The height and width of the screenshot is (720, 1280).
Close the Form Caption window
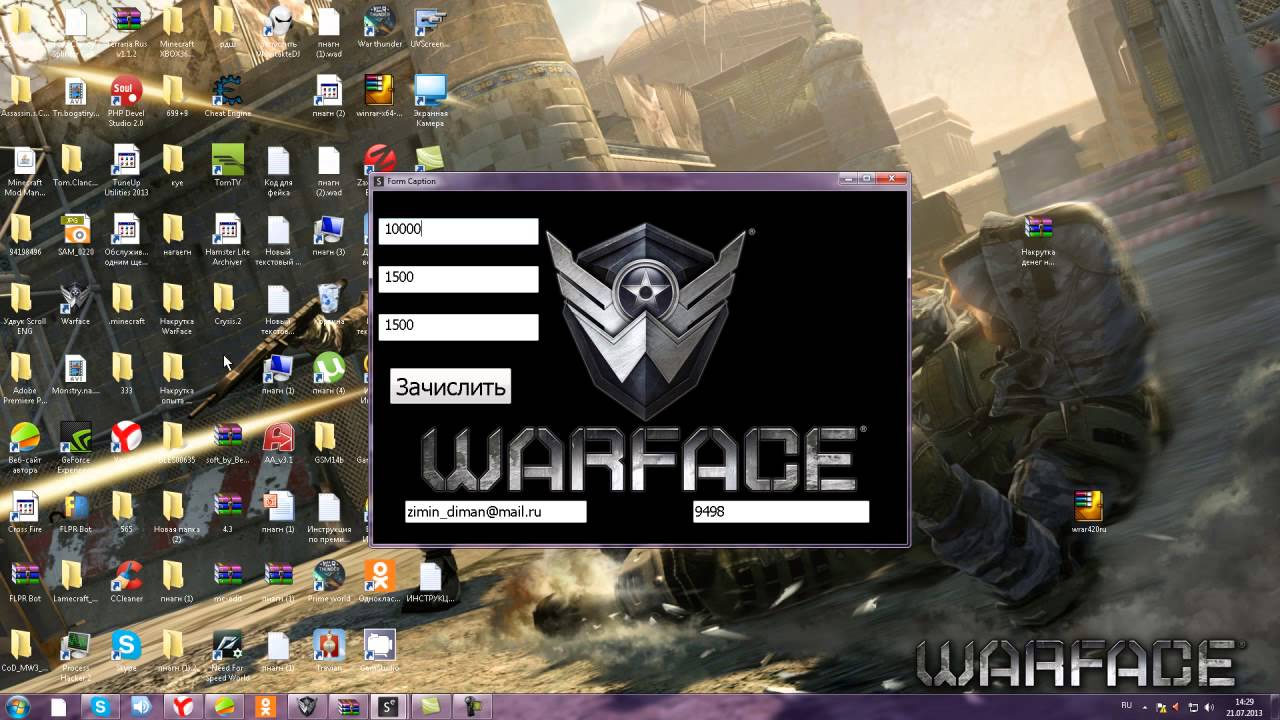(x=893, y=179)
